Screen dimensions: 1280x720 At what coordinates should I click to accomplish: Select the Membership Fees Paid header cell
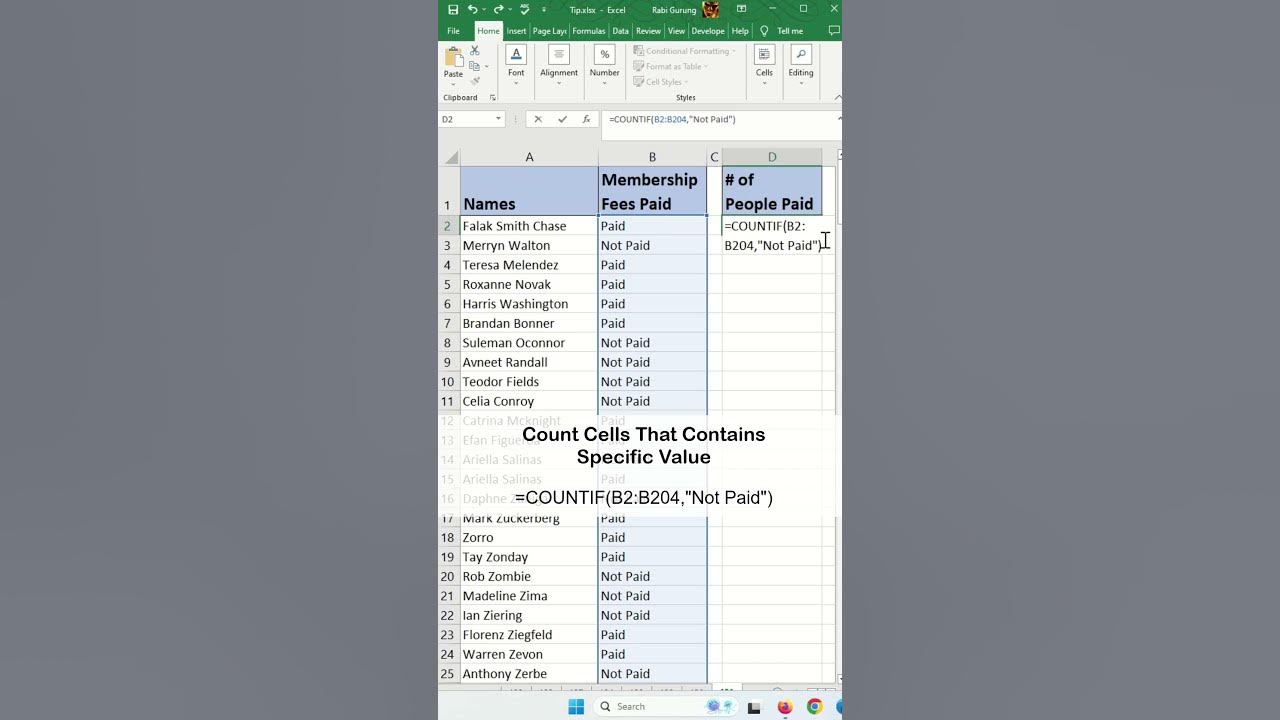652,191
